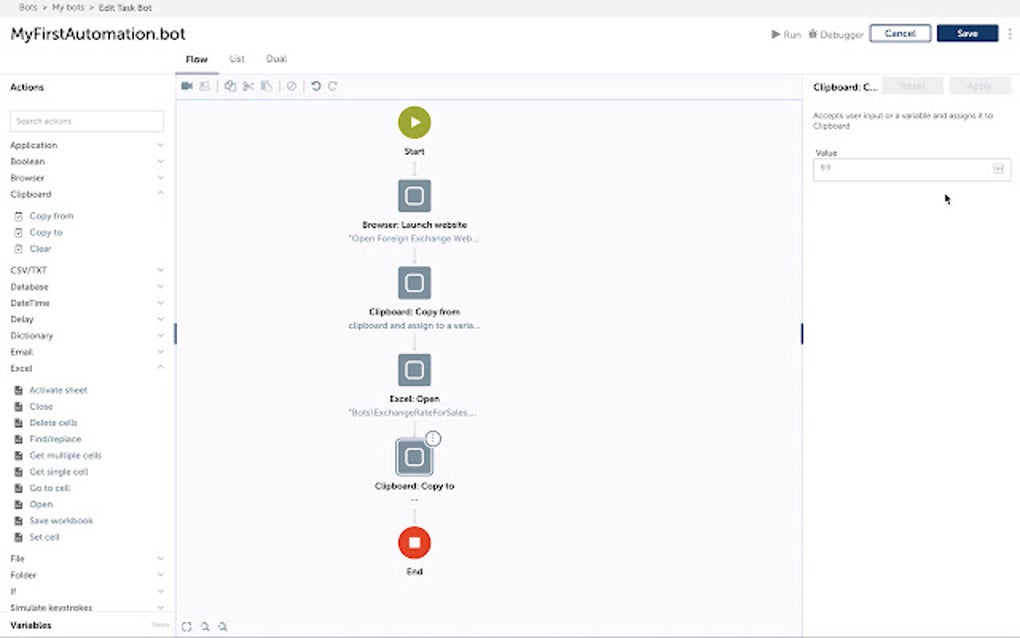
Task: Click the Redo icon in the toolbar
Action: pyautogui.click(x=333, y=86)
